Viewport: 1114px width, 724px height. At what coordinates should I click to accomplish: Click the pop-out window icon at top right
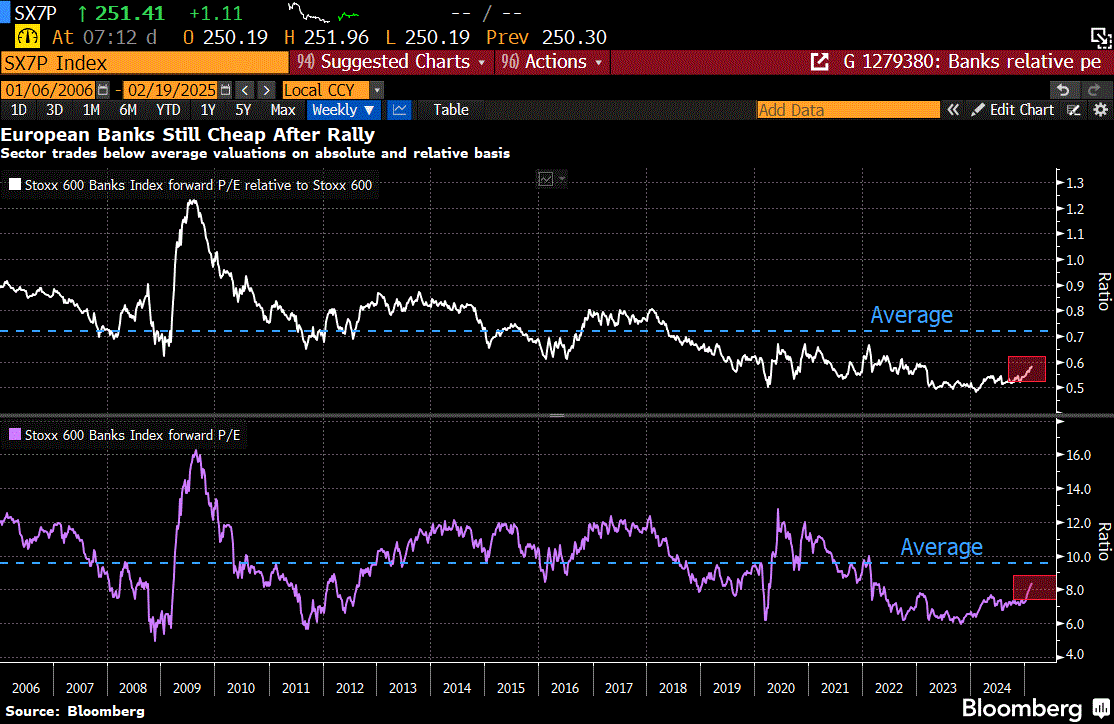point(1100,37)
